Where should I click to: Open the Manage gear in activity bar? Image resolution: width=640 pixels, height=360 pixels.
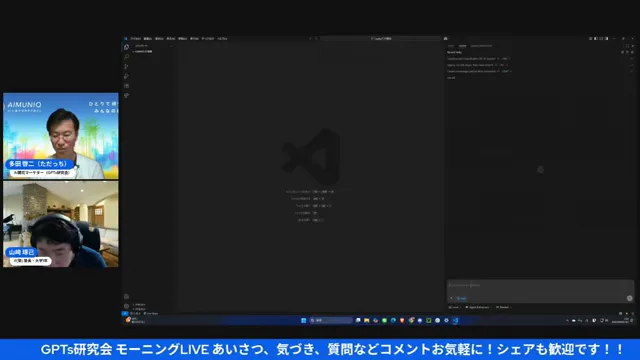pos(127,306)
